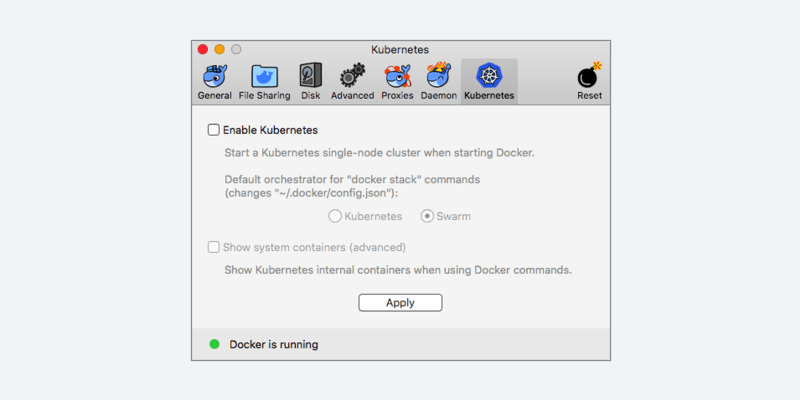Minimize the window with yellow button

tap(220, 49)
